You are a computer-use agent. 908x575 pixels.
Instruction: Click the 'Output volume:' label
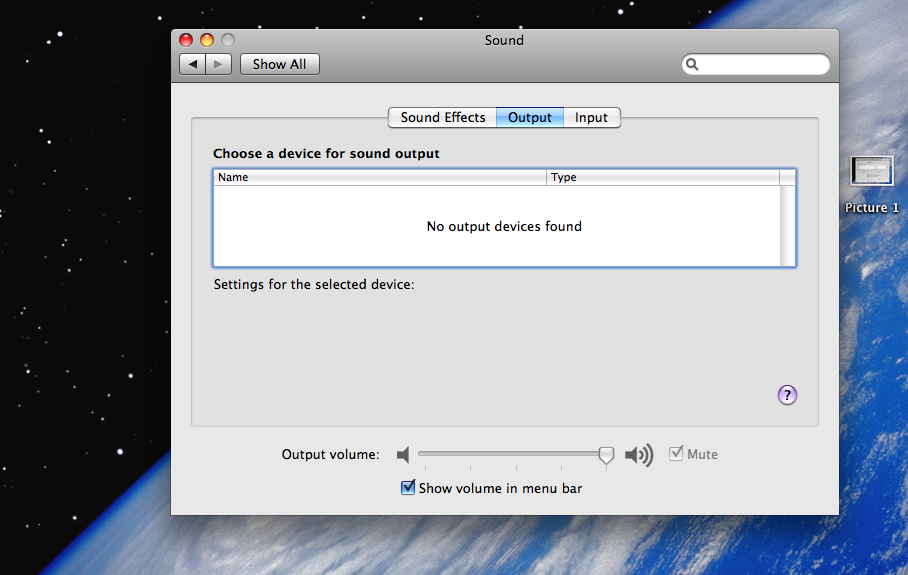(330, 455)
